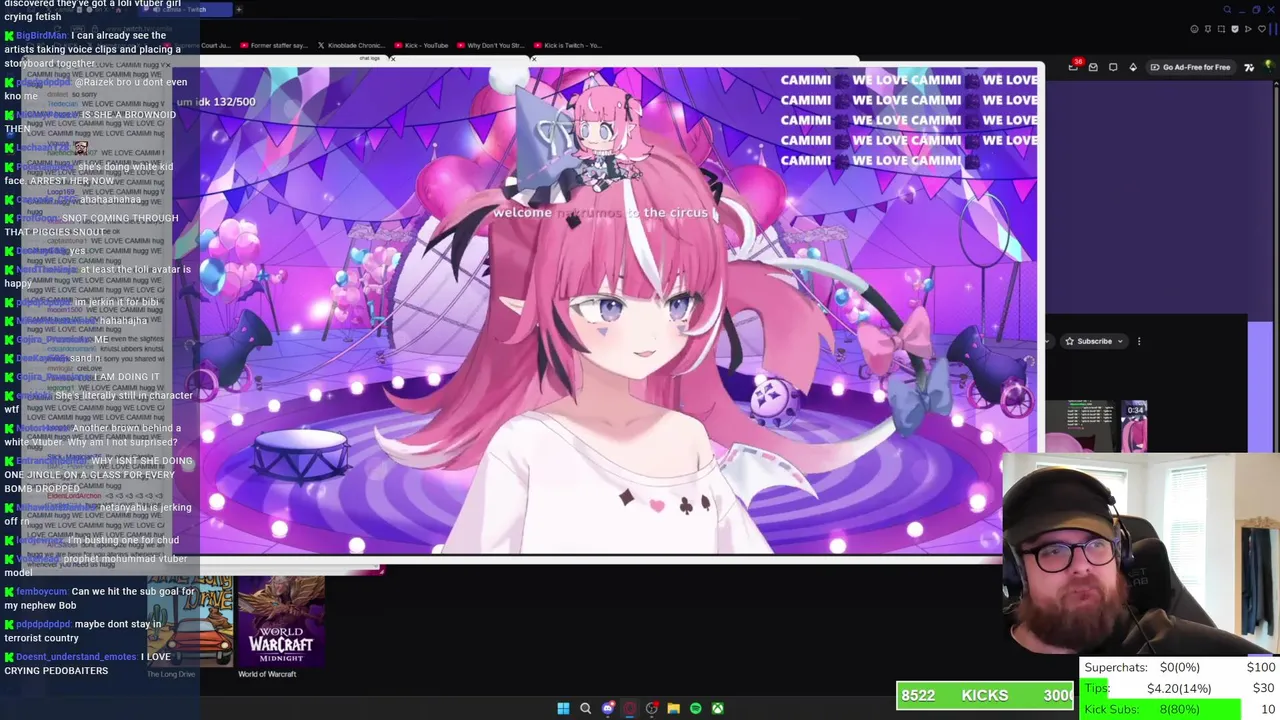The width and height of the screenshot is (1280, 720).
Task: Click the Superchats $0(0%) goal row
Action: coord(1179,667)
